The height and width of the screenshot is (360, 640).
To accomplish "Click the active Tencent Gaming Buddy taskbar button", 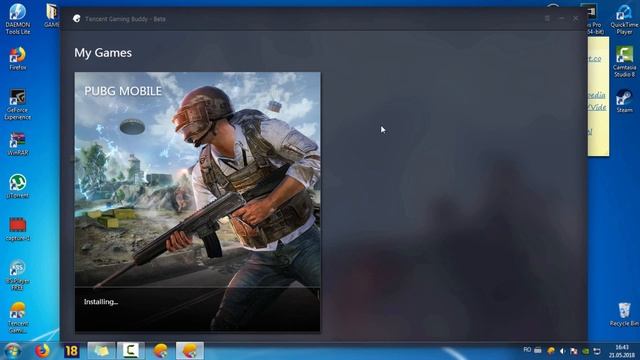I will pos(190,351).
